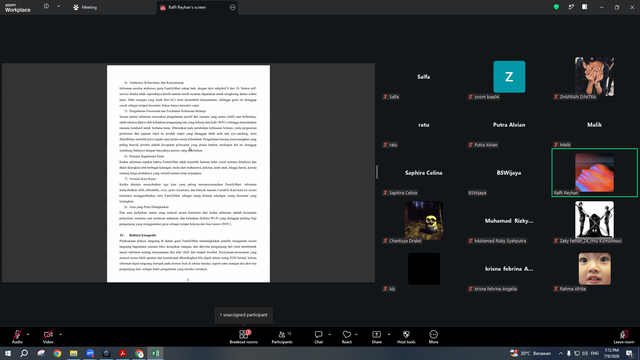Click the shared document page
The width and height of the screenshot is (640, 360).
tap(188, 173)
